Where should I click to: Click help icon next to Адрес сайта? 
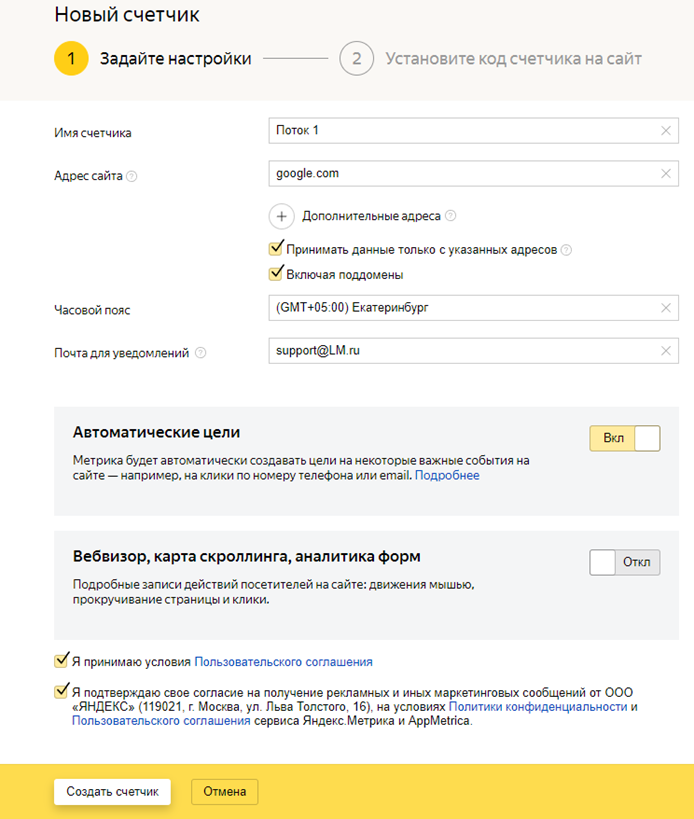(132, 176)
